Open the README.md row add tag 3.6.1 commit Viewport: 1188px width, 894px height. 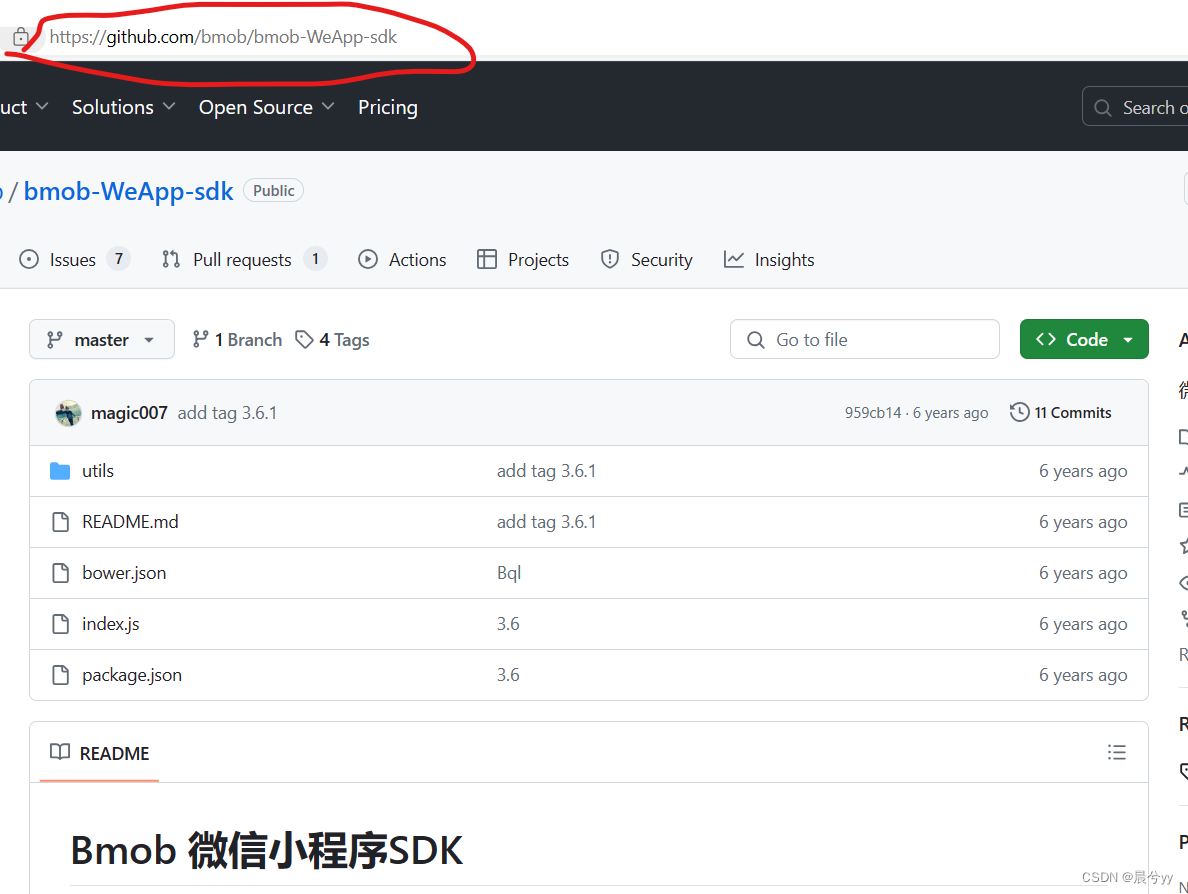click(x=546, y=522)
